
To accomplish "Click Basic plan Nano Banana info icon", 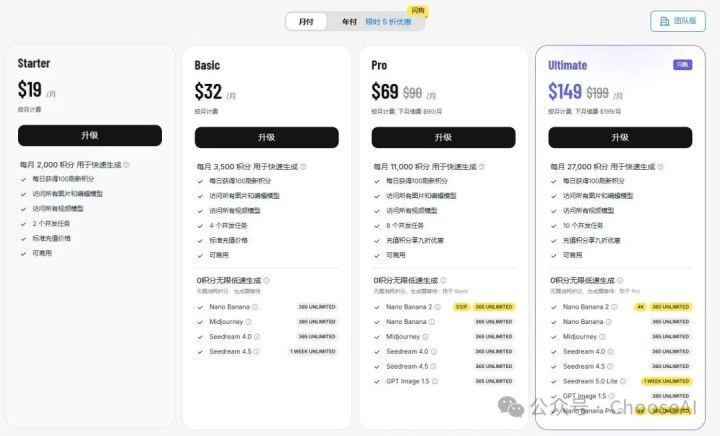I will click(x=255, y=307).
